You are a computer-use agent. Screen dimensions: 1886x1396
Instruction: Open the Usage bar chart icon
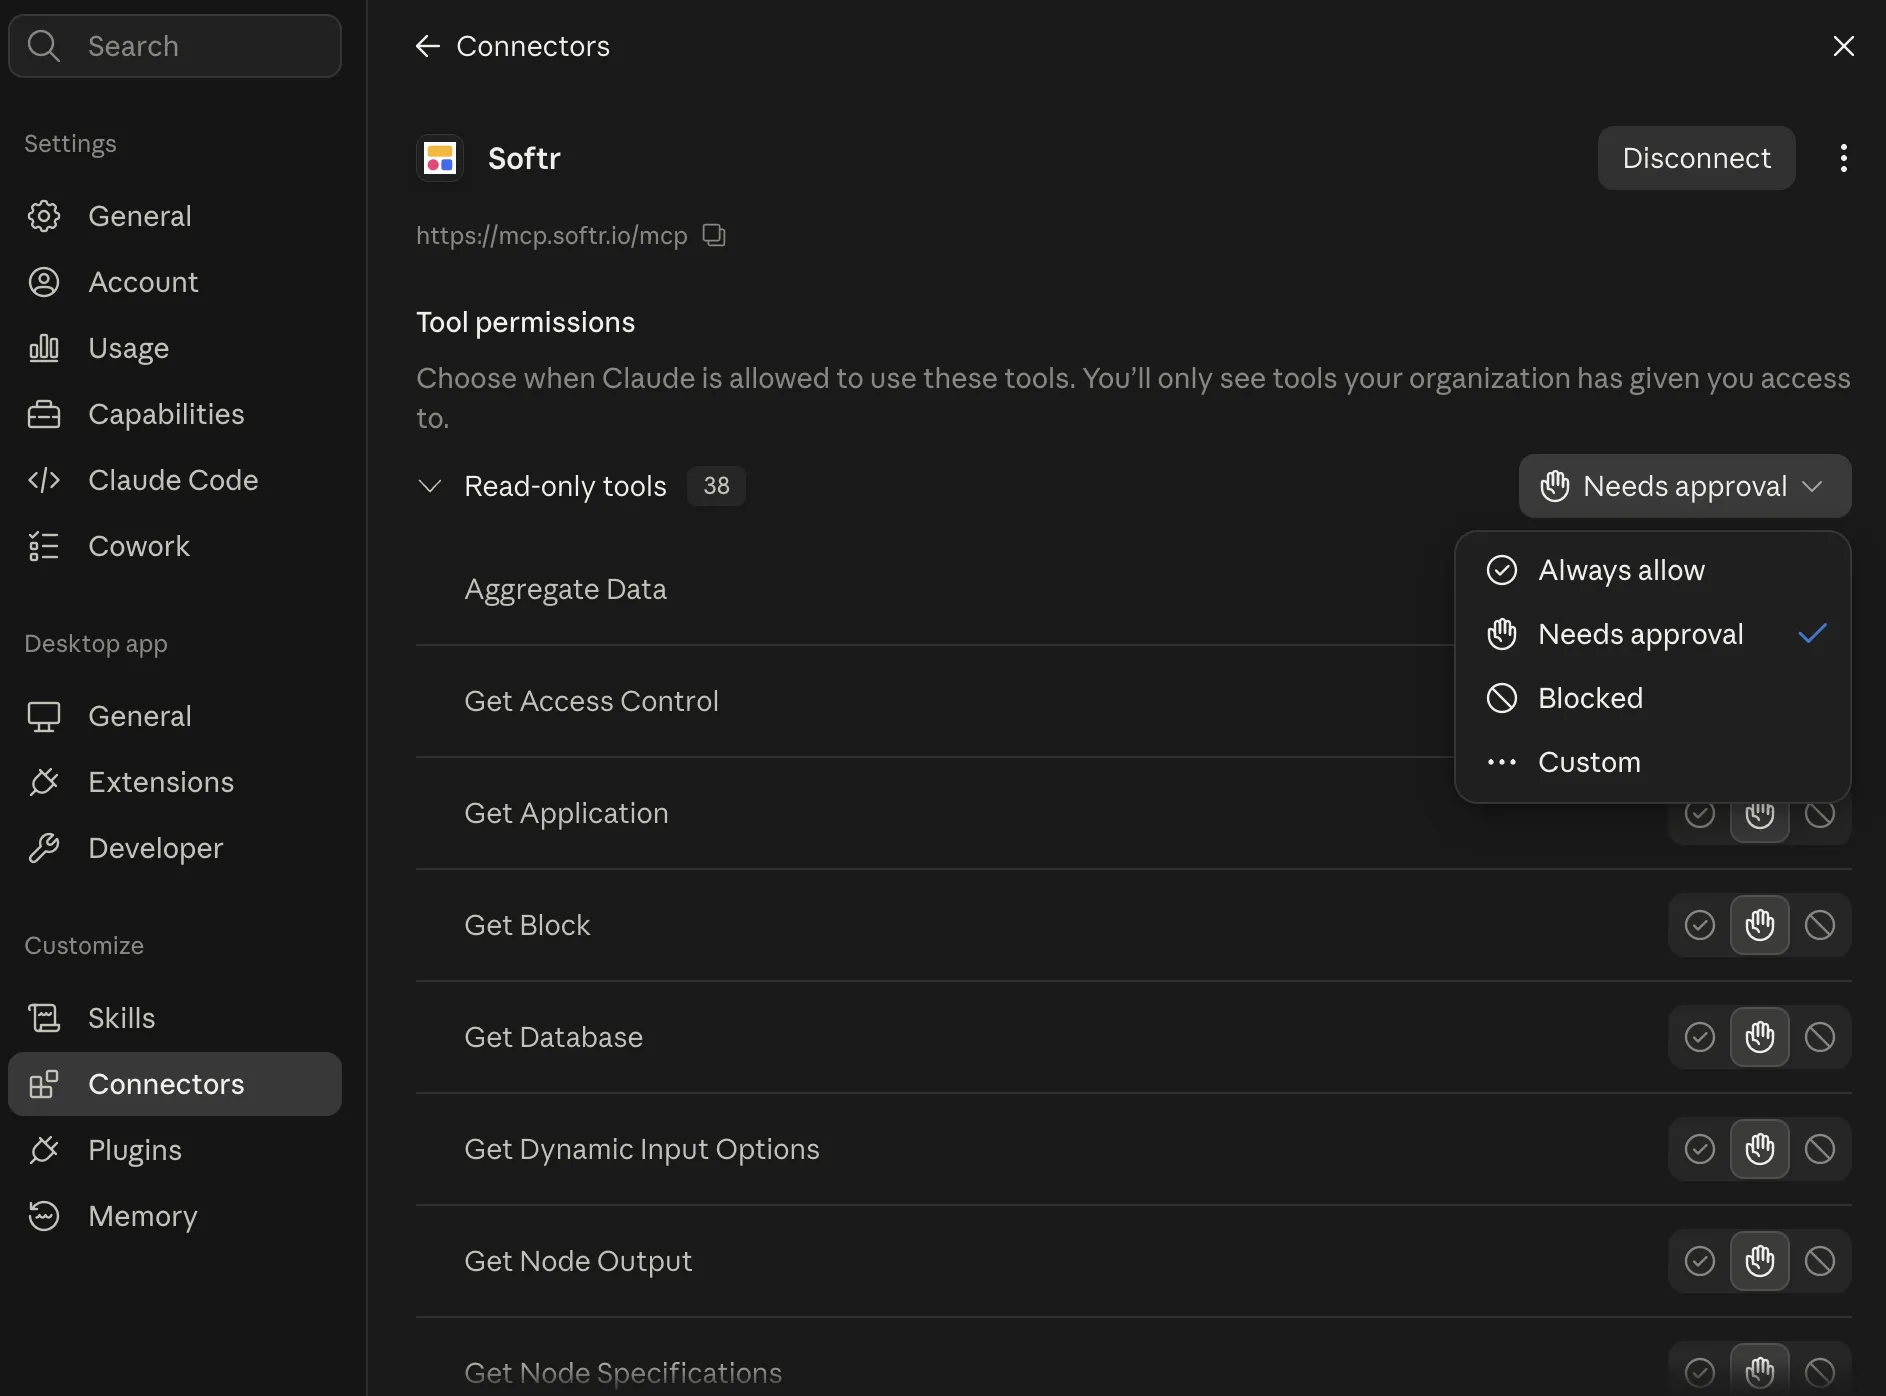(x=44, y=348)
